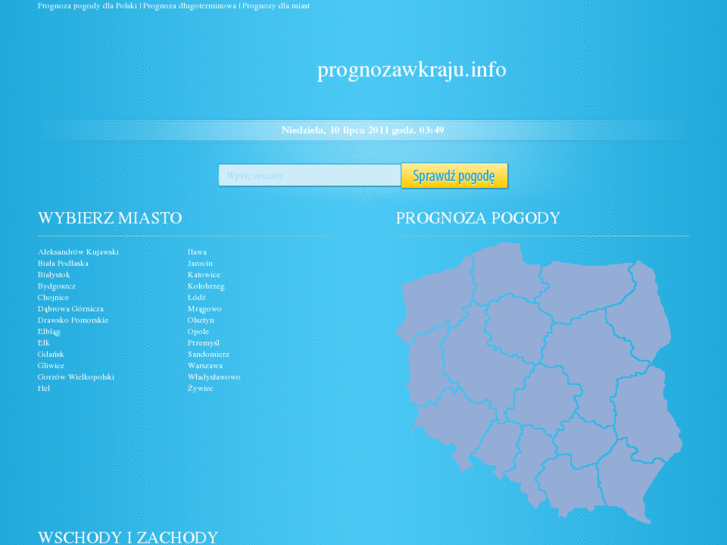Click the prognozawkraju.info site title
727x545 pixels.
[411, 70]
